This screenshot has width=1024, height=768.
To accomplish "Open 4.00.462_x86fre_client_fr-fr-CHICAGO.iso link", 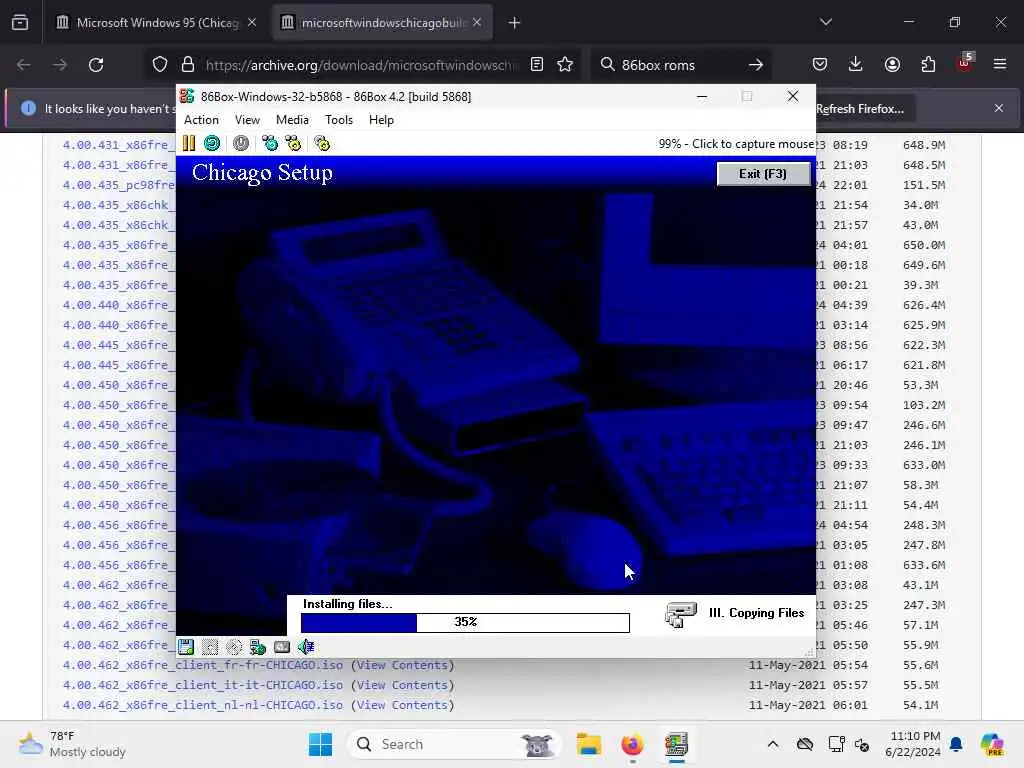I will tap(202, 665).
